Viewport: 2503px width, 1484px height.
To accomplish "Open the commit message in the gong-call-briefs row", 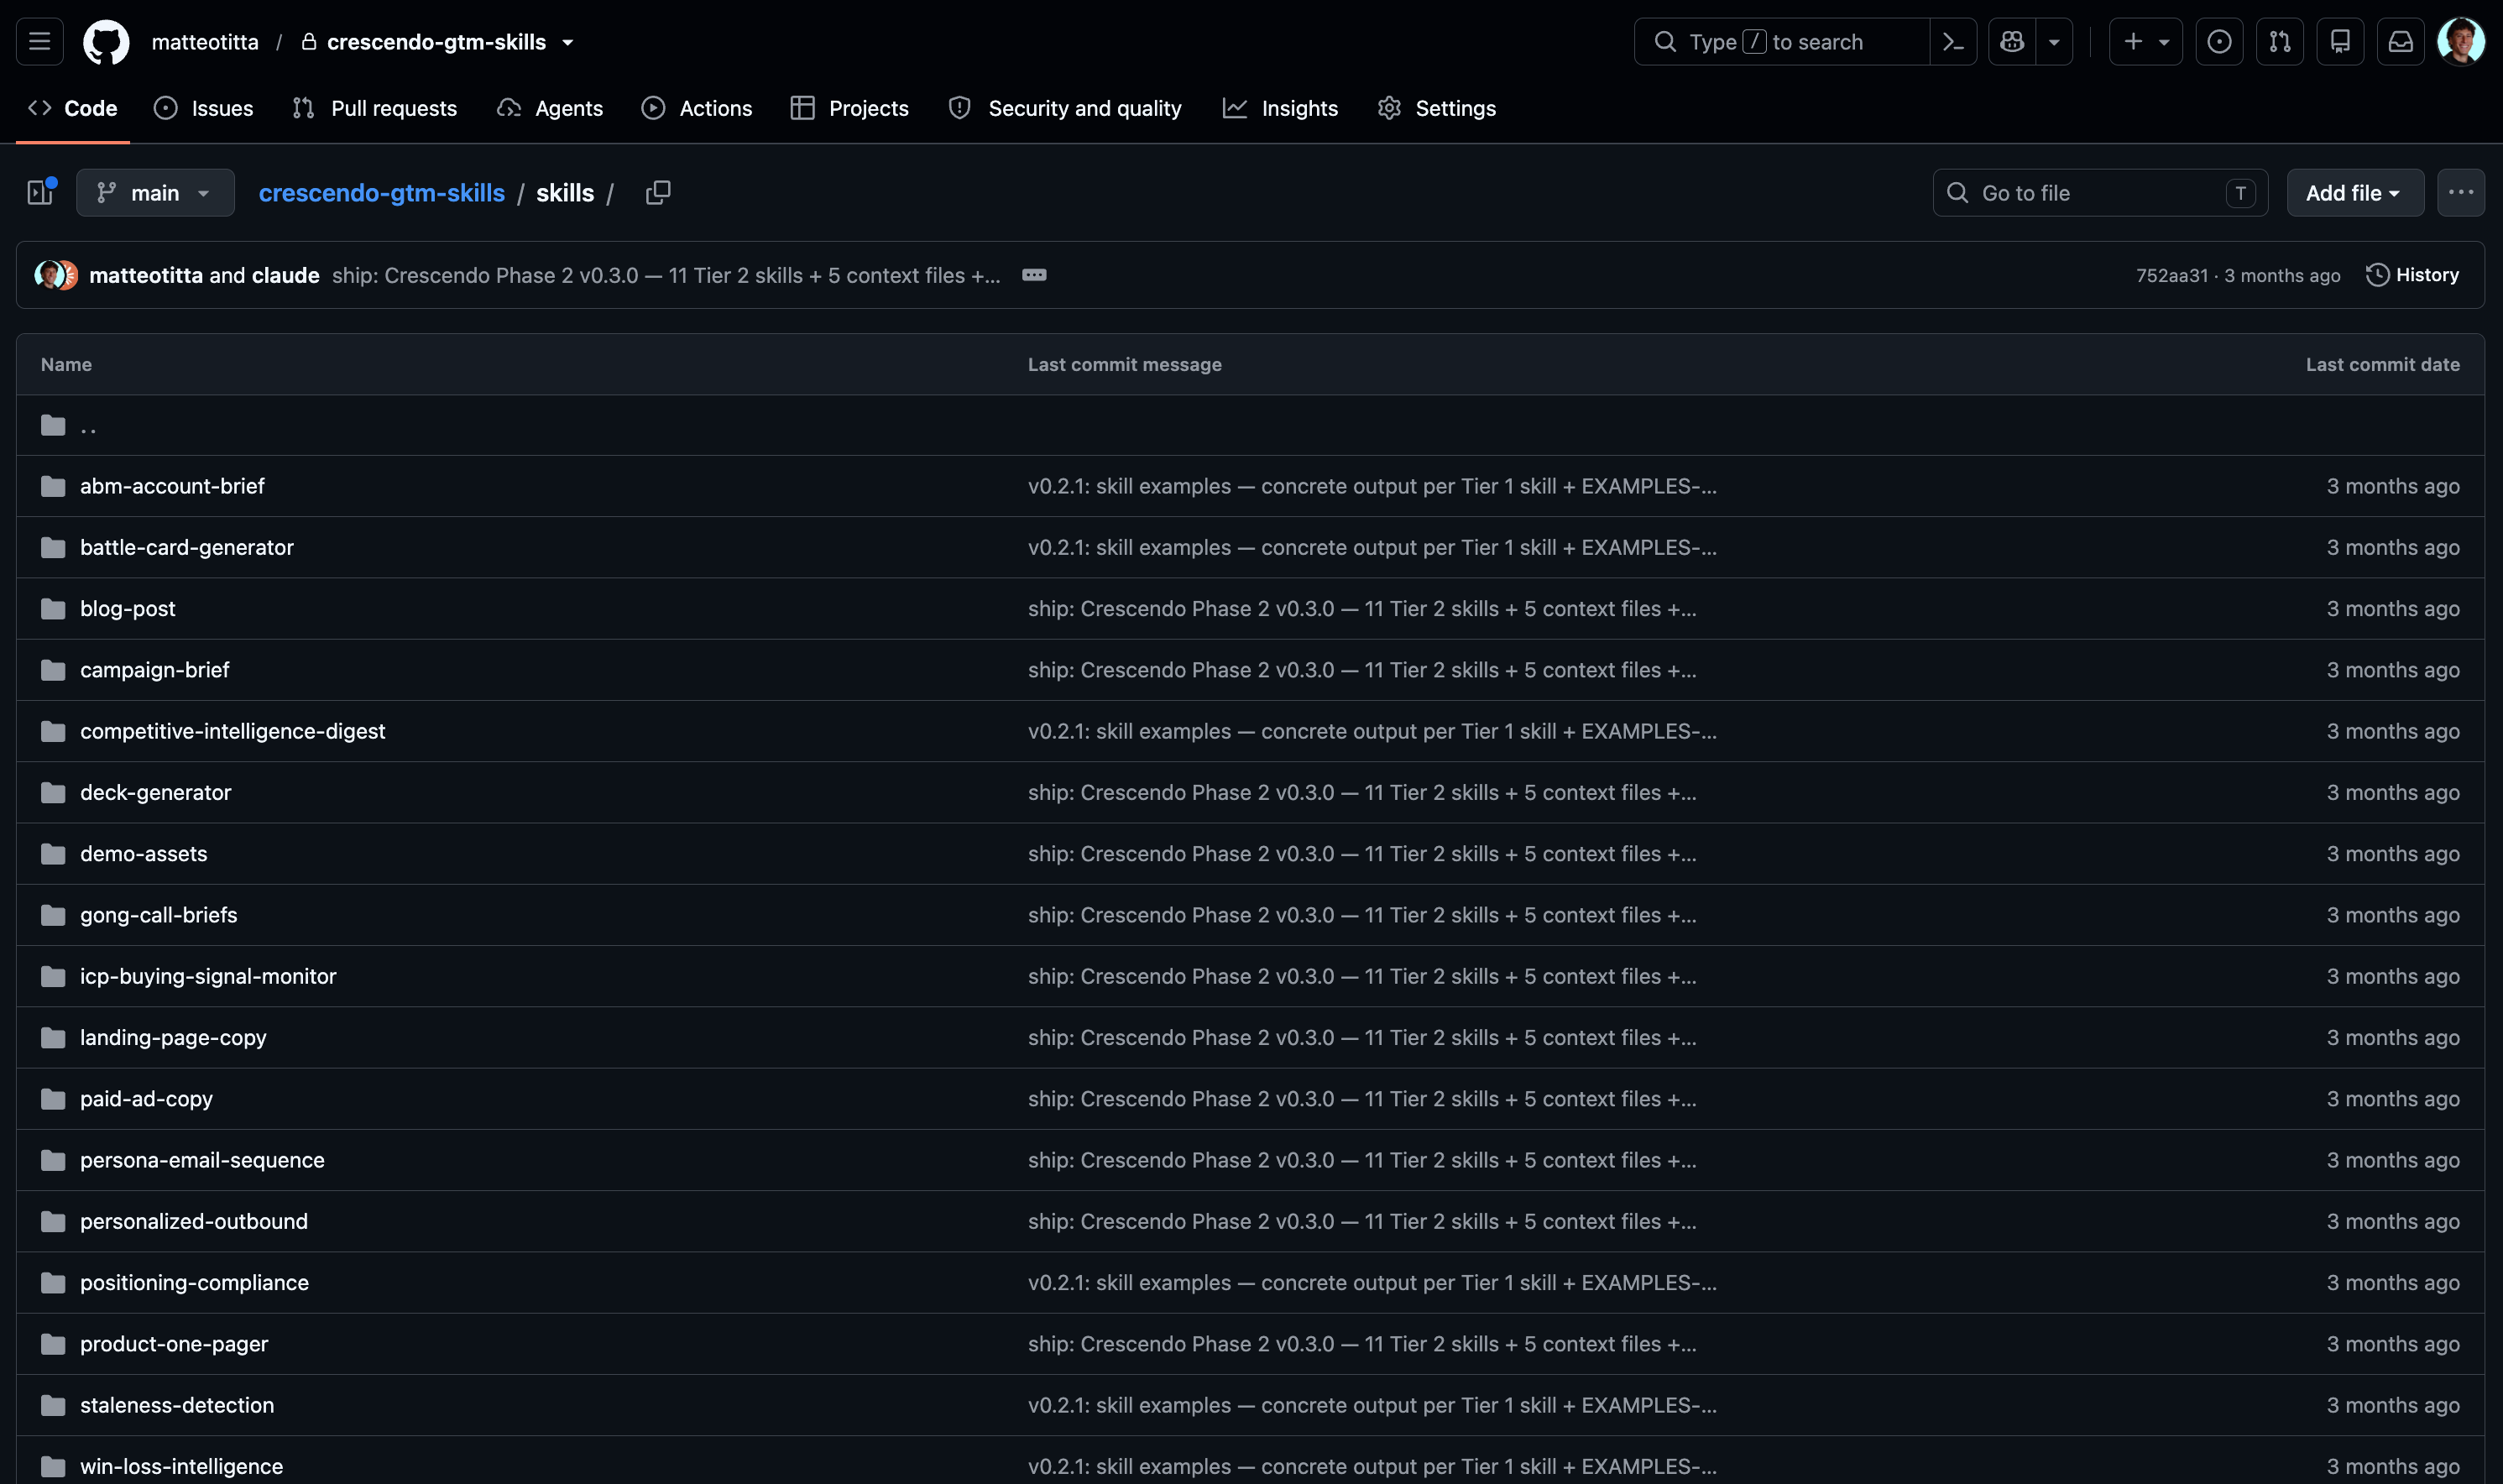I will pos(1362,915).
